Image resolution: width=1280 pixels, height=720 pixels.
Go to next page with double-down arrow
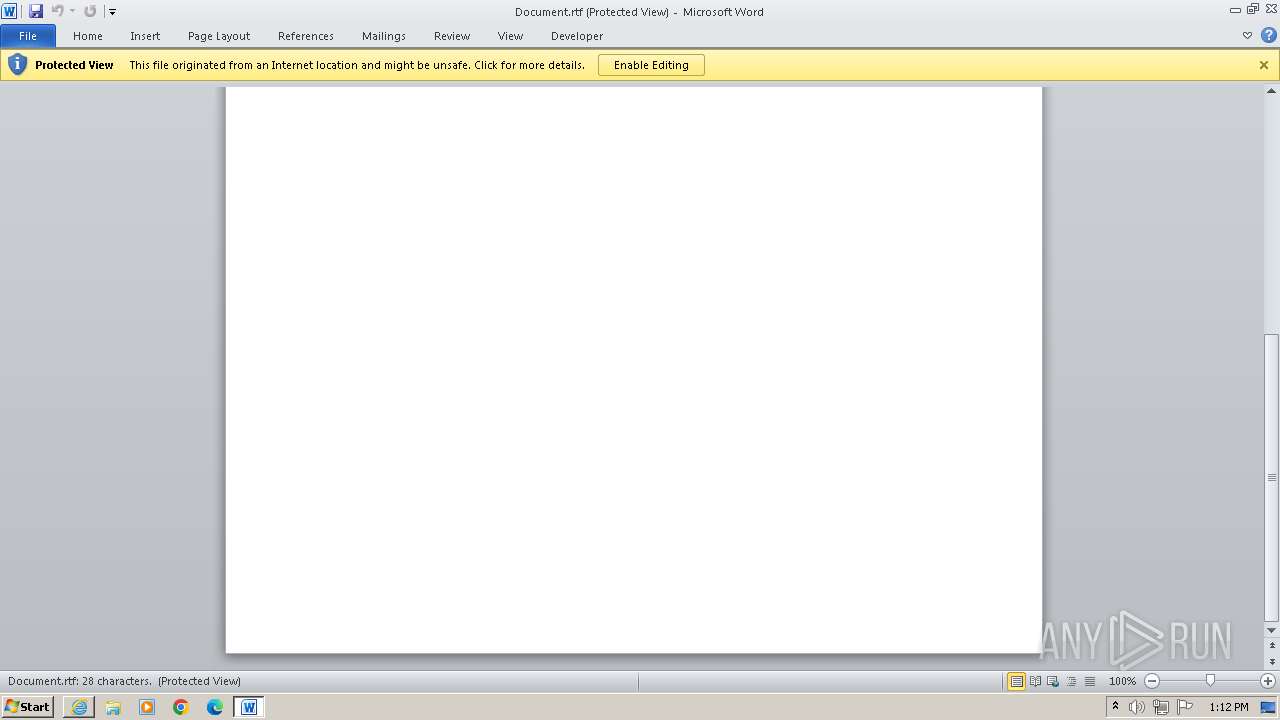pyautogui.click(x=1272, y=662)
